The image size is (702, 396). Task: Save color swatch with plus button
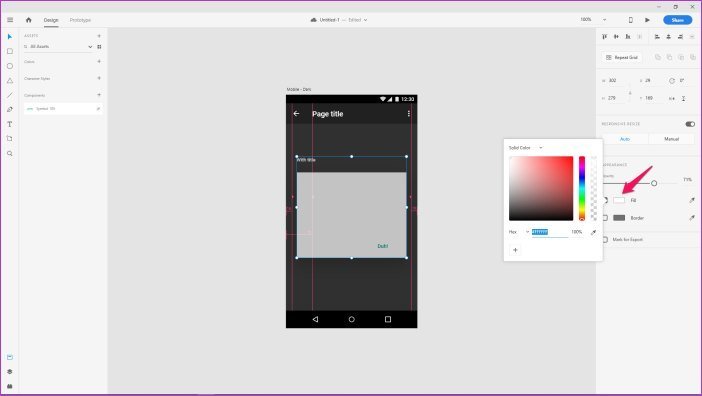(x=515, y=250)
